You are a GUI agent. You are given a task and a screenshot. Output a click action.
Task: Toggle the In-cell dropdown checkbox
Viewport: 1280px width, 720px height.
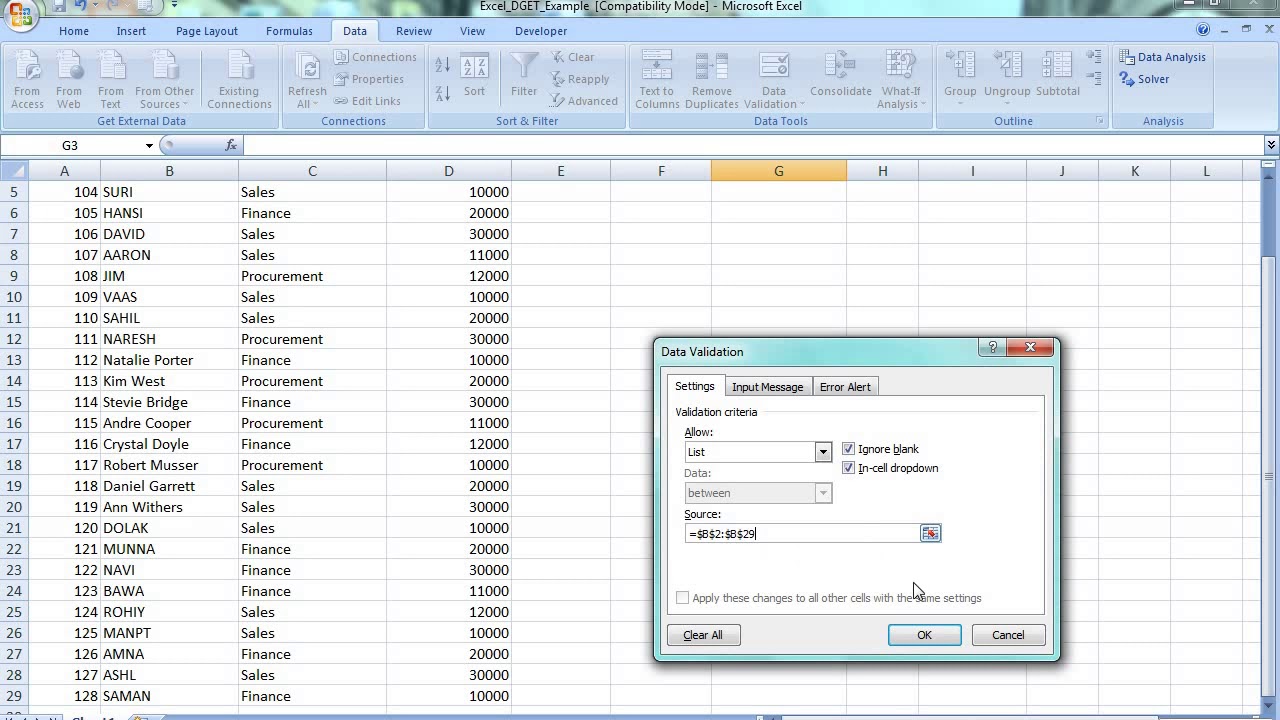[x=849, y=468]
